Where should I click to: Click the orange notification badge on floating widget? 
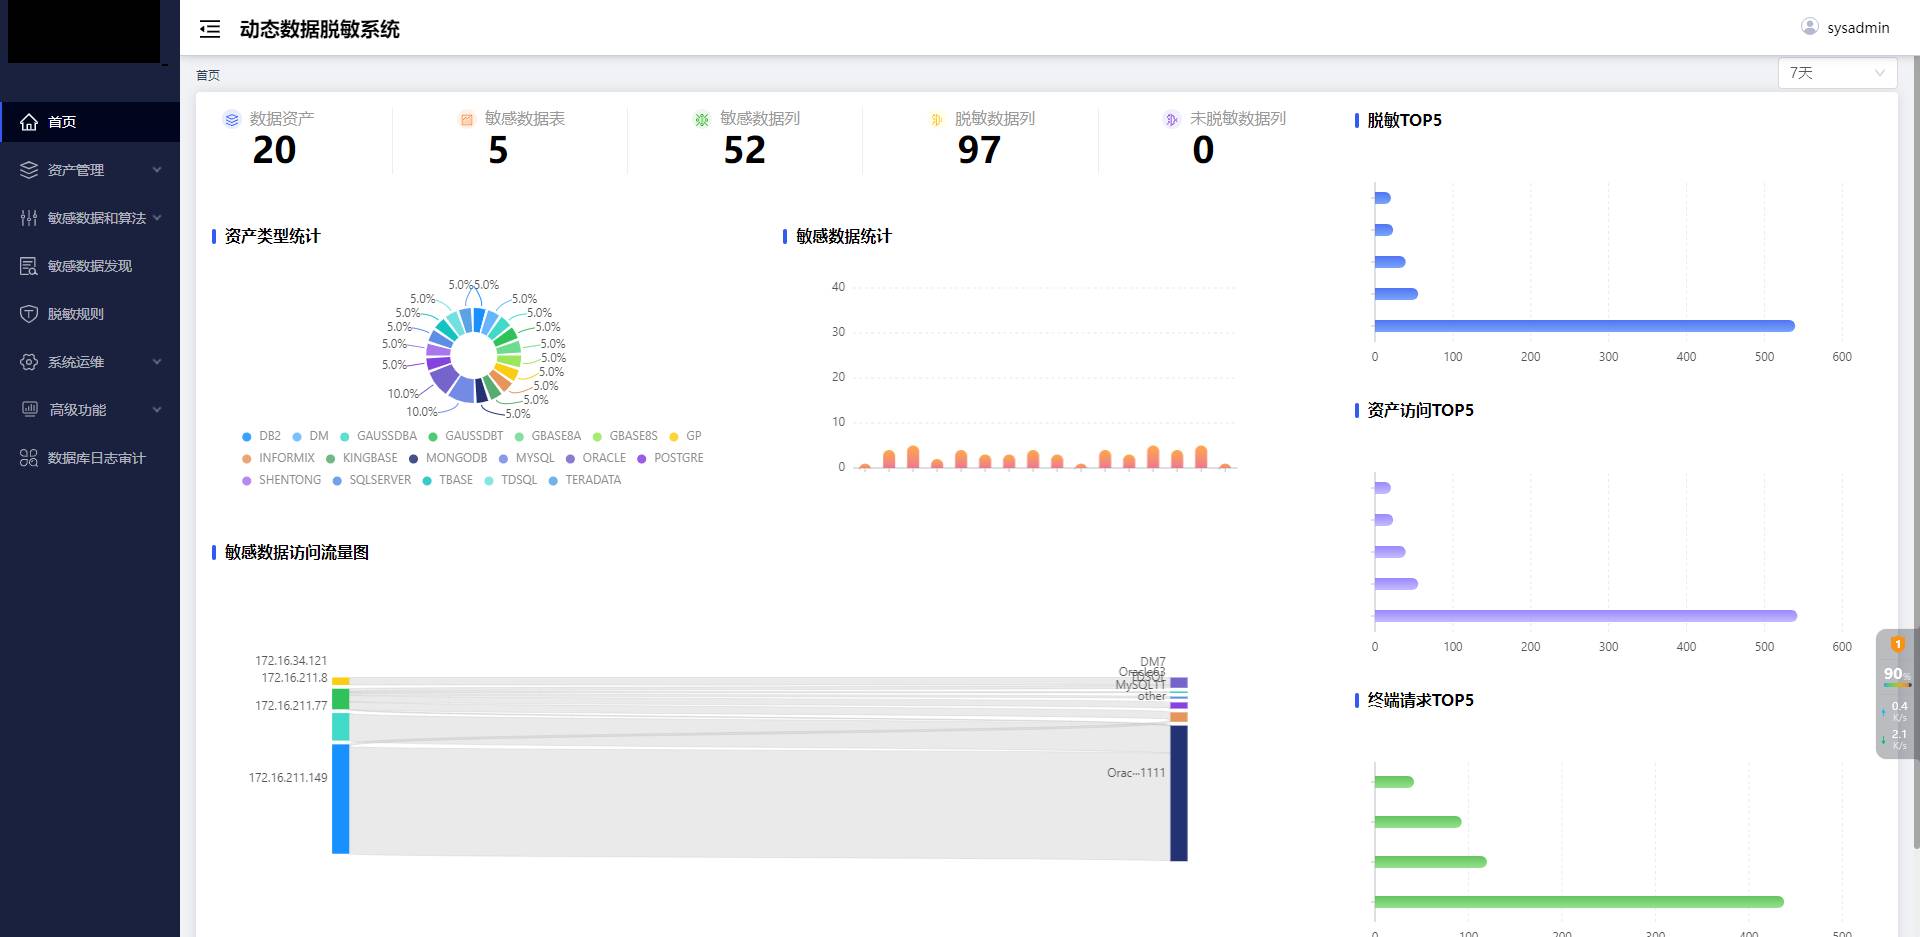(x=1898, y=644)
